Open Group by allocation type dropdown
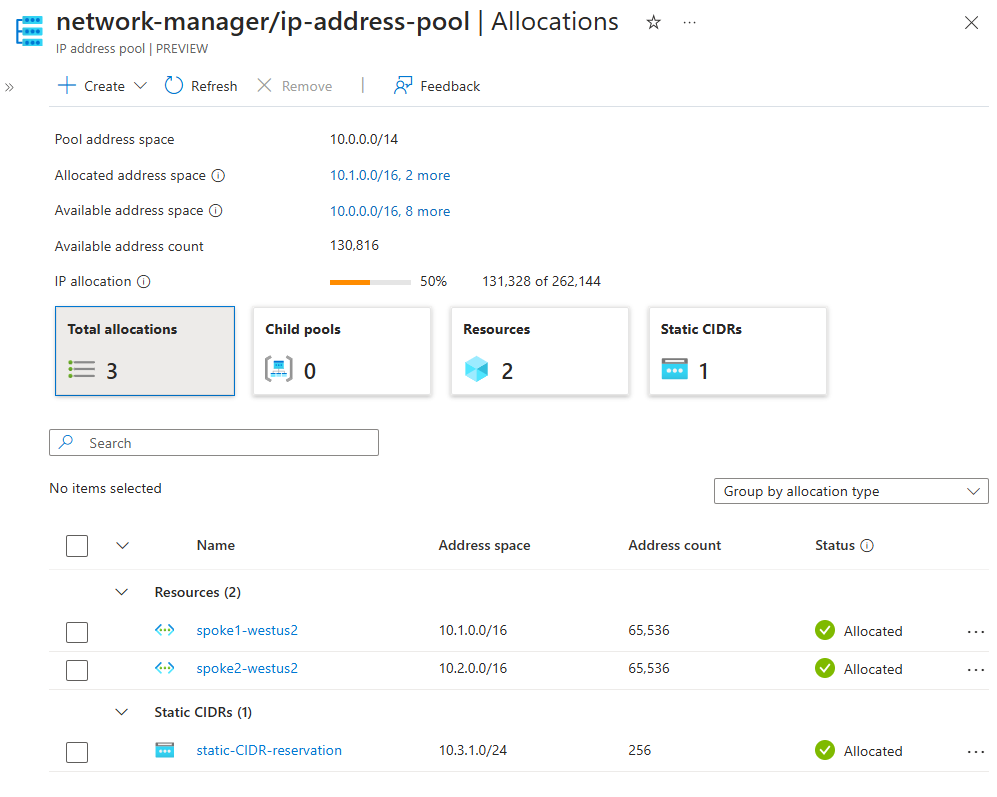This screenshot has height=797, width=997. (x=851, y=491)
